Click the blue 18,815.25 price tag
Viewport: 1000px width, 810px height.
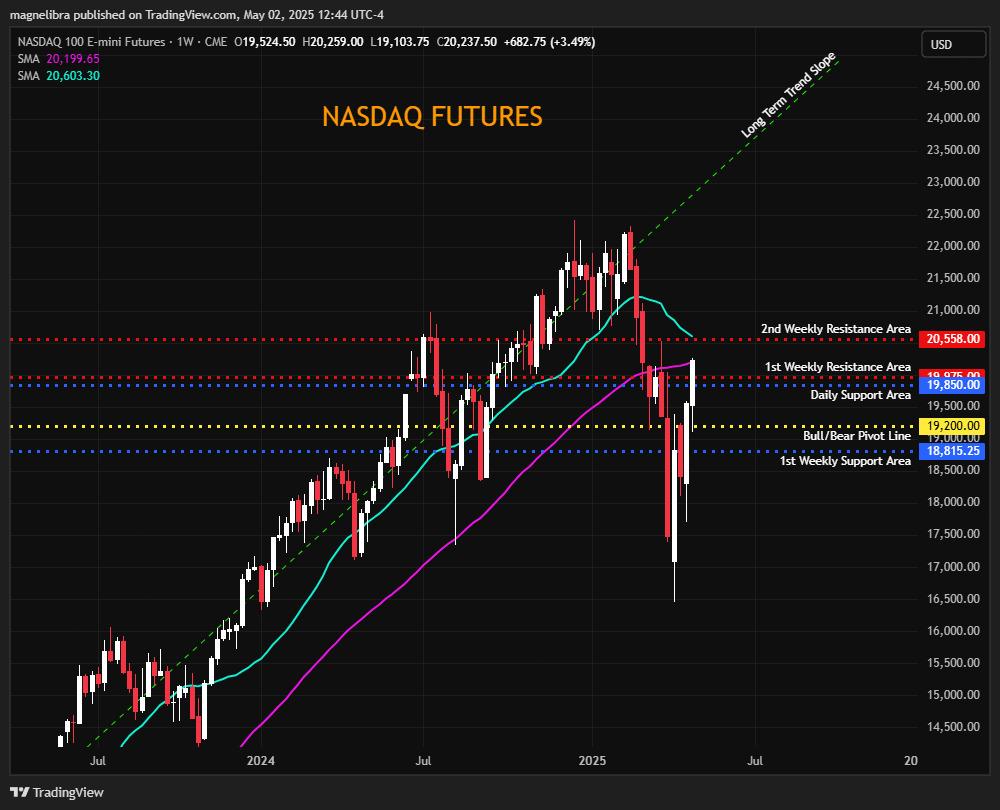point(952,452)
